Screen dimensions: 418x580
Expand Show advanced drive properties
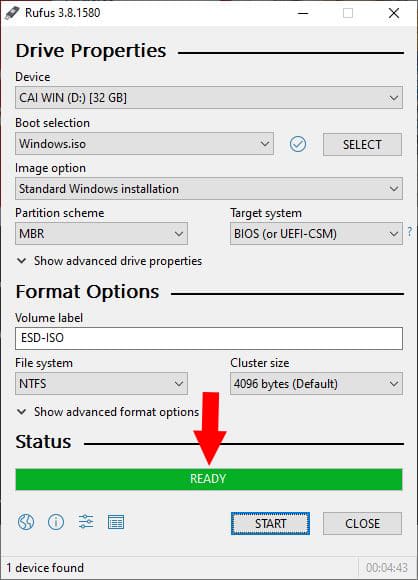tap(109, 261)
